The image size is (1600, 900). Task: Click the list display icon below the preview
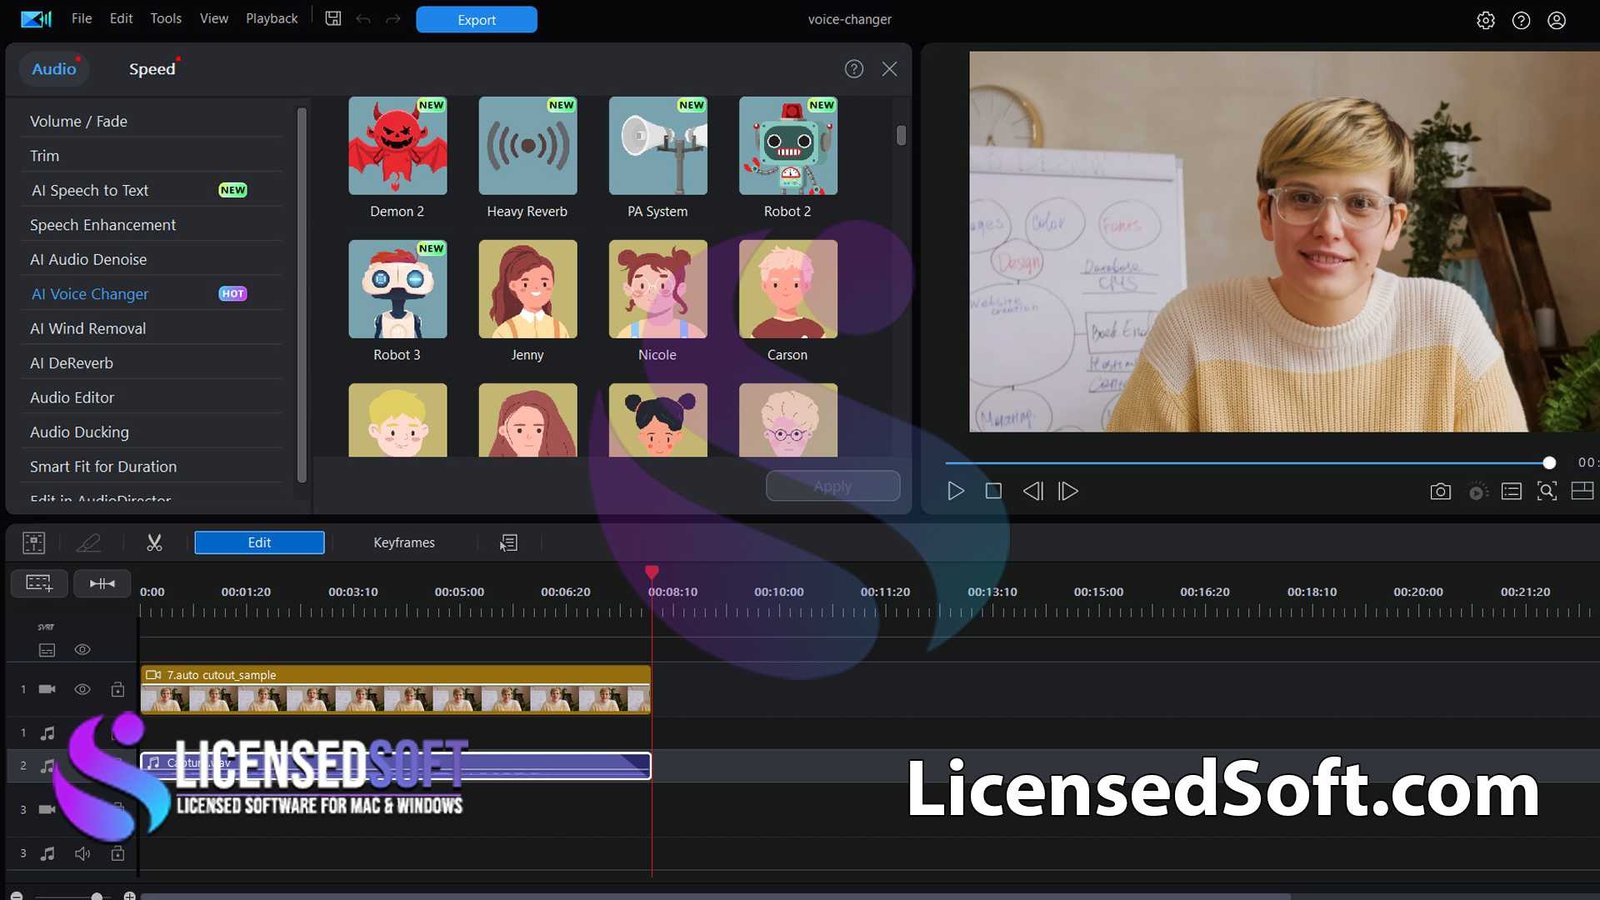click(1512, 491)
